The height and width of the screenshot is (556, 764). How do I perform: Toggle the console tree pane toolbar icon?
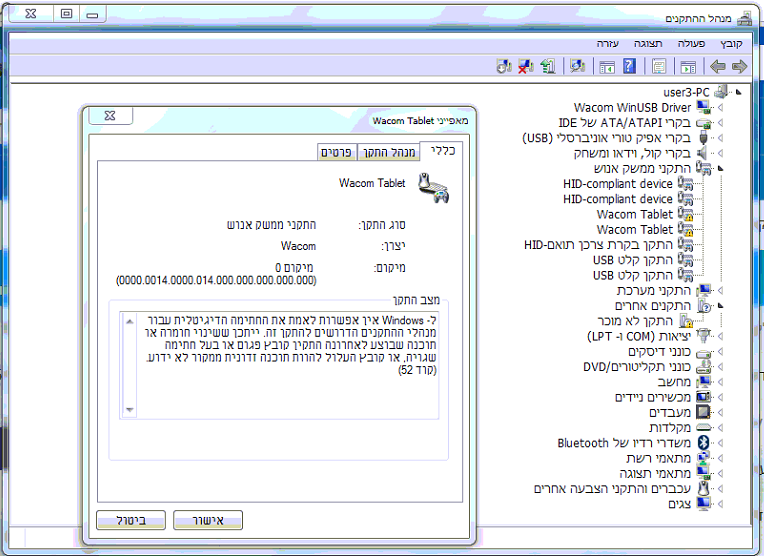pos(688,66)
